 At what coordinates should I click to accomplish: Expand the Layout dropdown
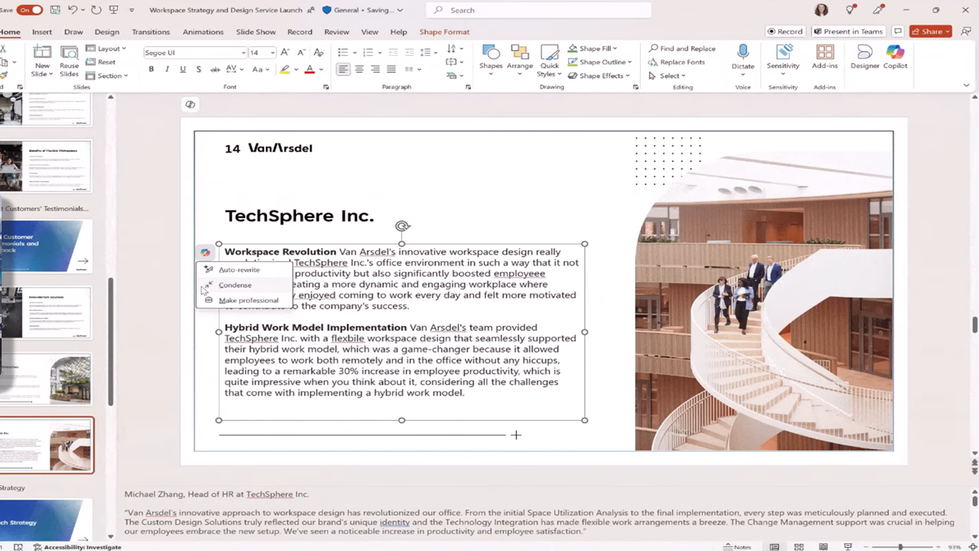pos(106,48)
